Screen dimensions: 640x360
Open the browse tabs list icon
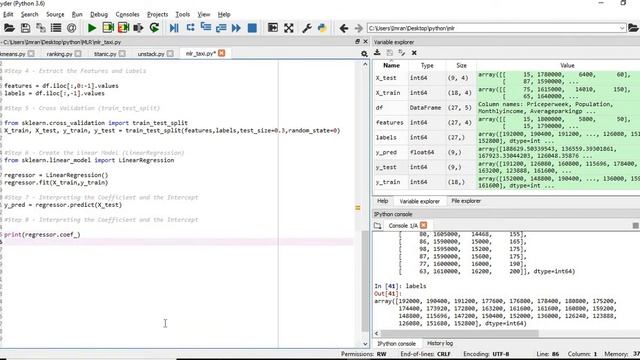click(56, 28)
